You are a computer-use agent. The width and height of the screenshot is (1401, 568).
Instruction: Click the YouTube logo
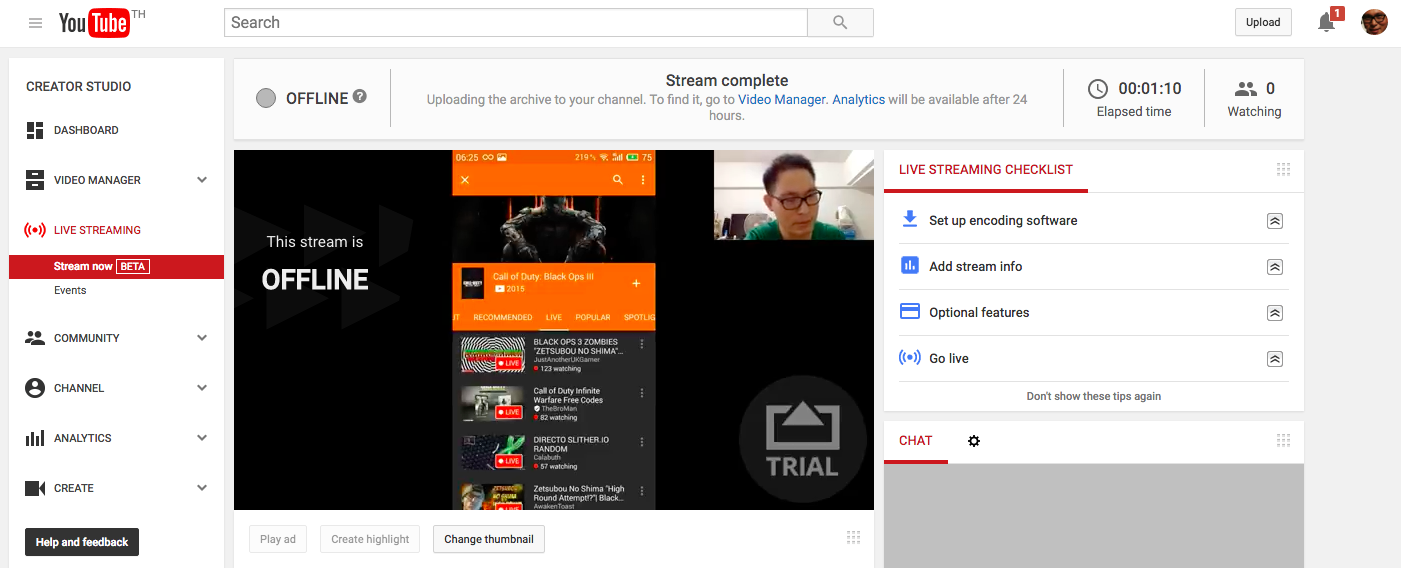(94, 23)
